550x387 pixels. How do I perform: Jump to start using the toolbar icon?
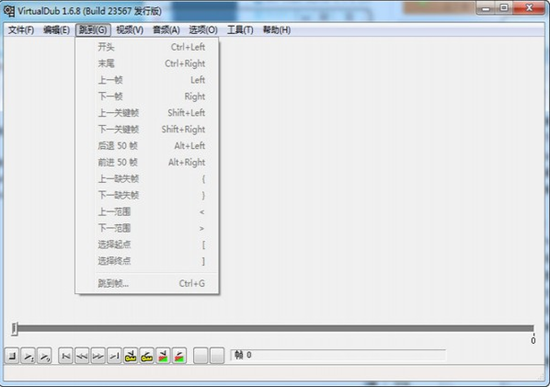[66, 356]
